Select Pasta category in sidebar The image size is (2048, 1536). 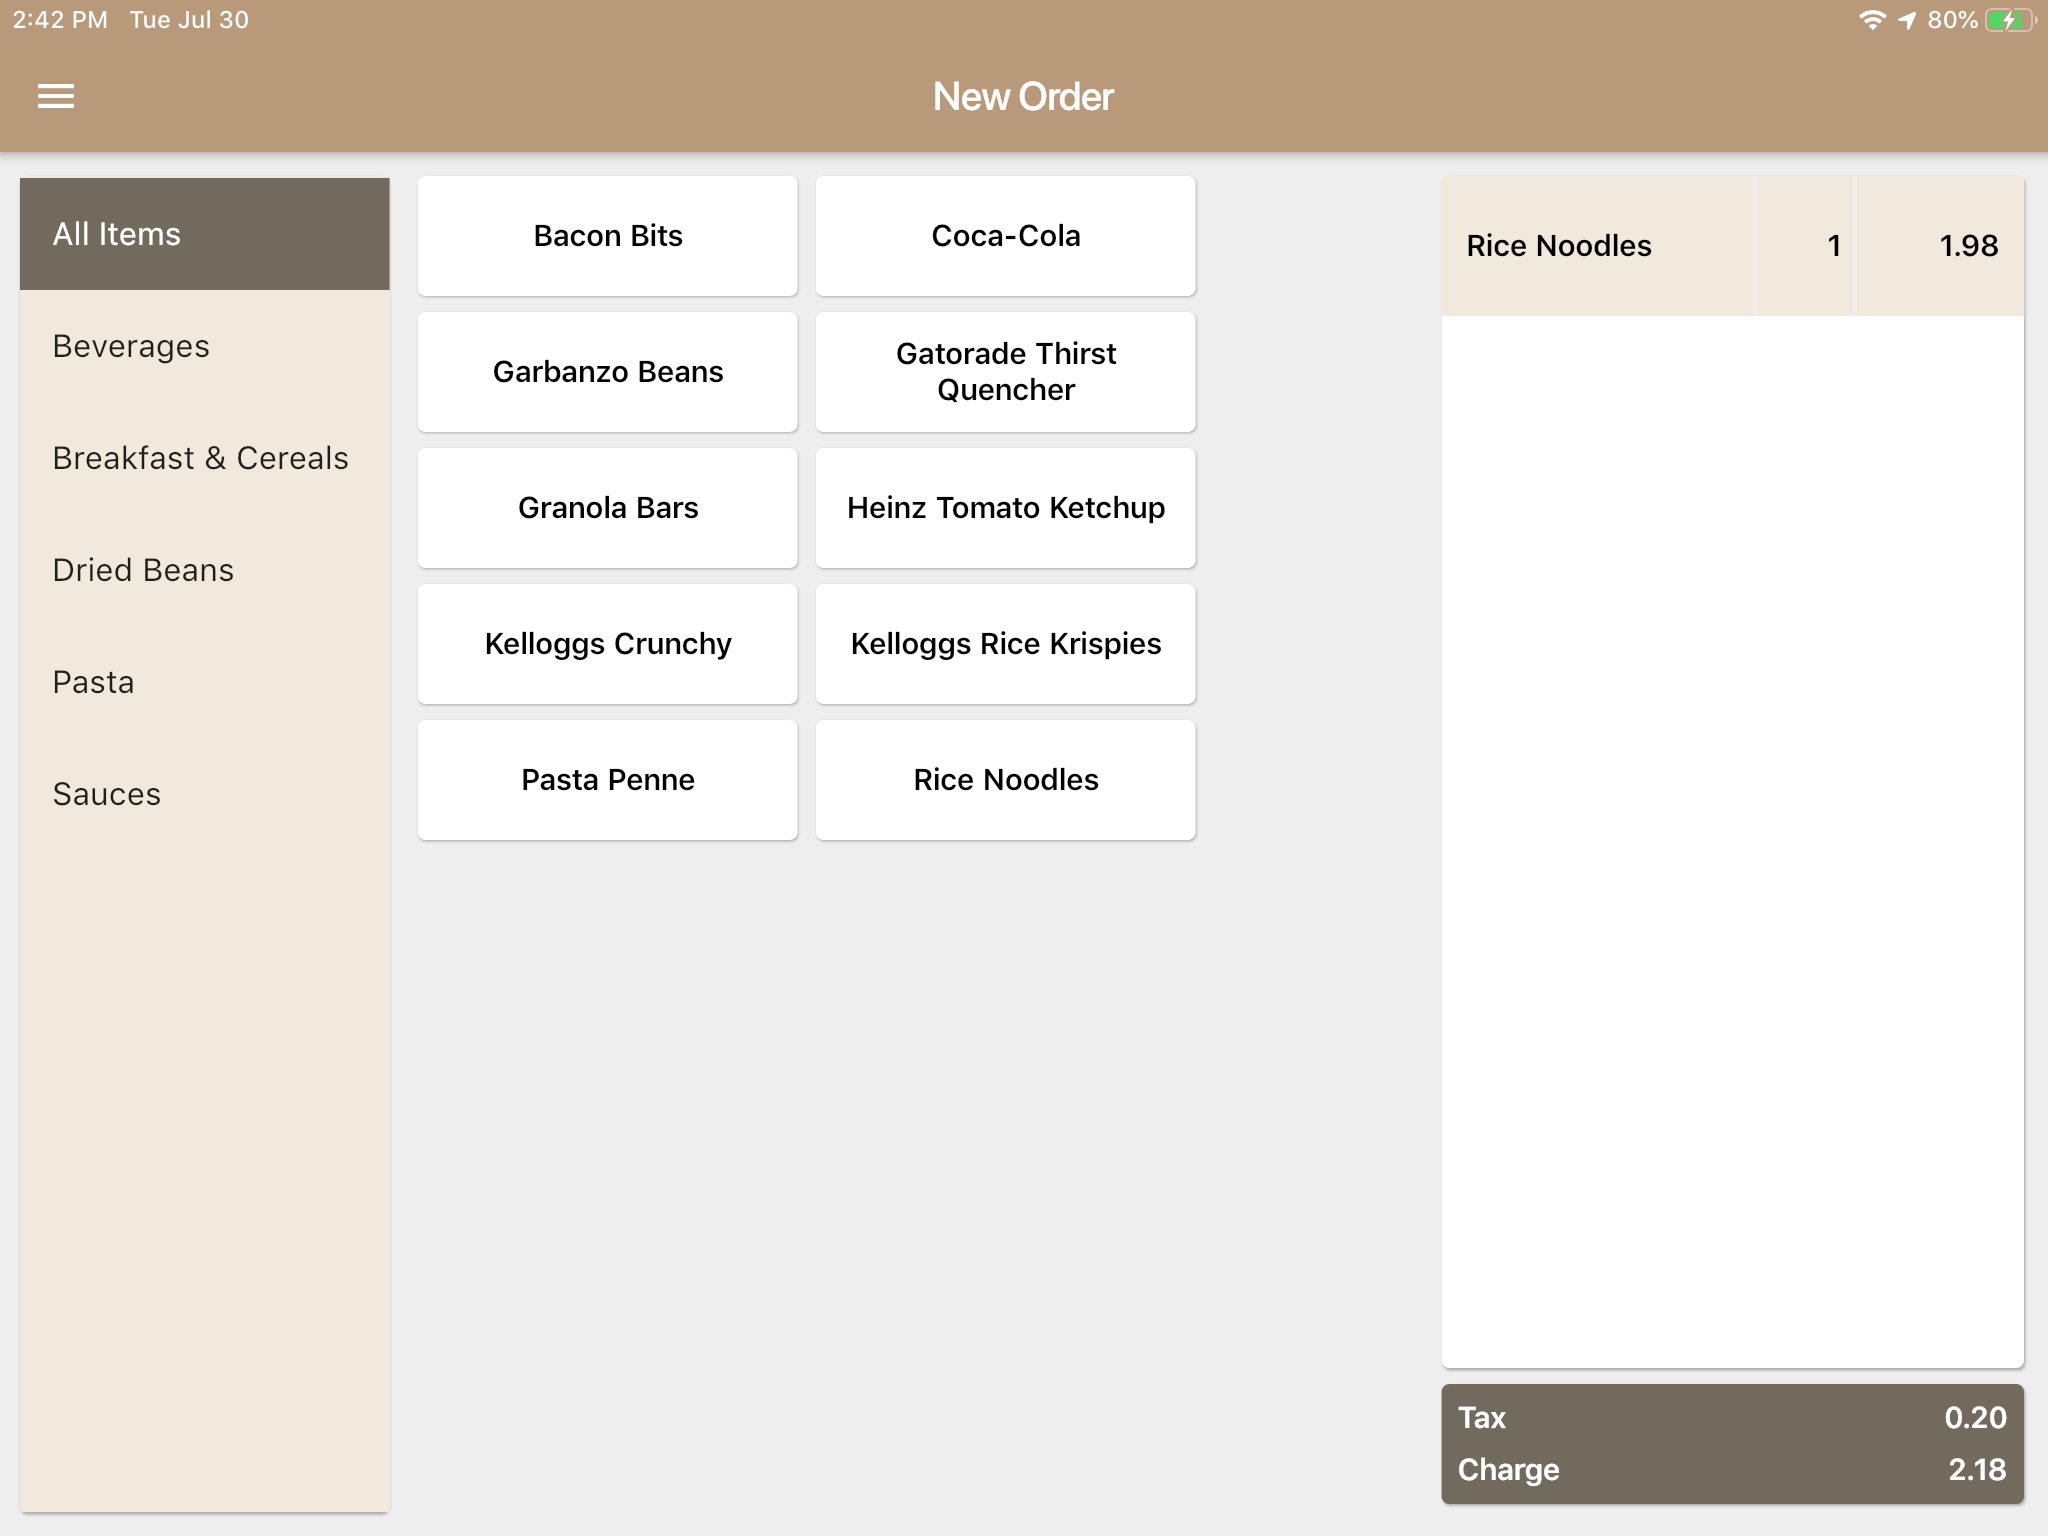pyautogui.click(x=92, y=681)
